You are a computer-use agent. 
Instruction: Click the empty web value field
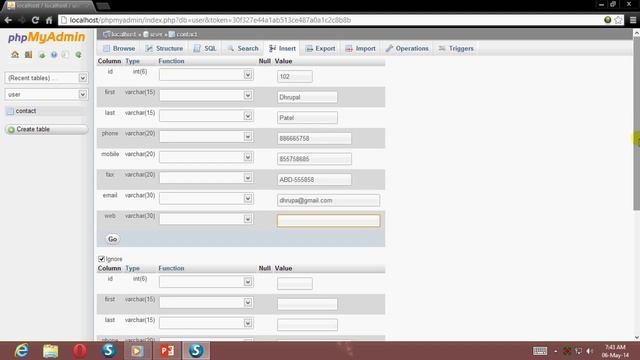pyautogui.click(x=328, y=221)
